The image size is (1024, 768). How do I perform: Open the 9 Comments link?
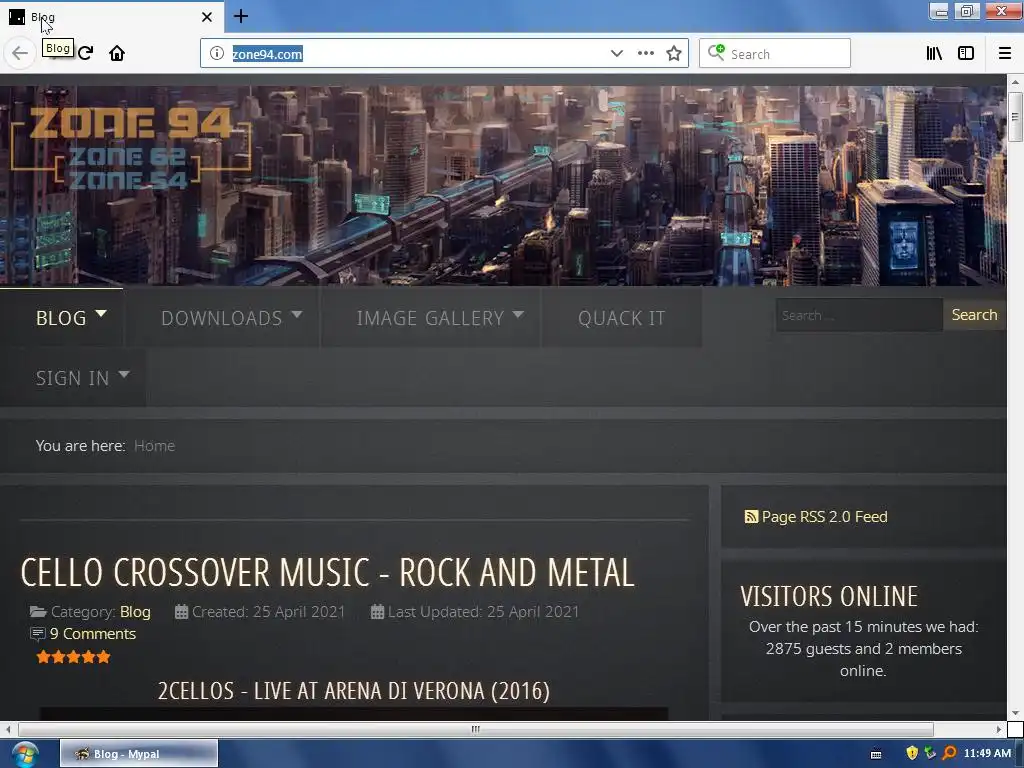coord(93,633)
